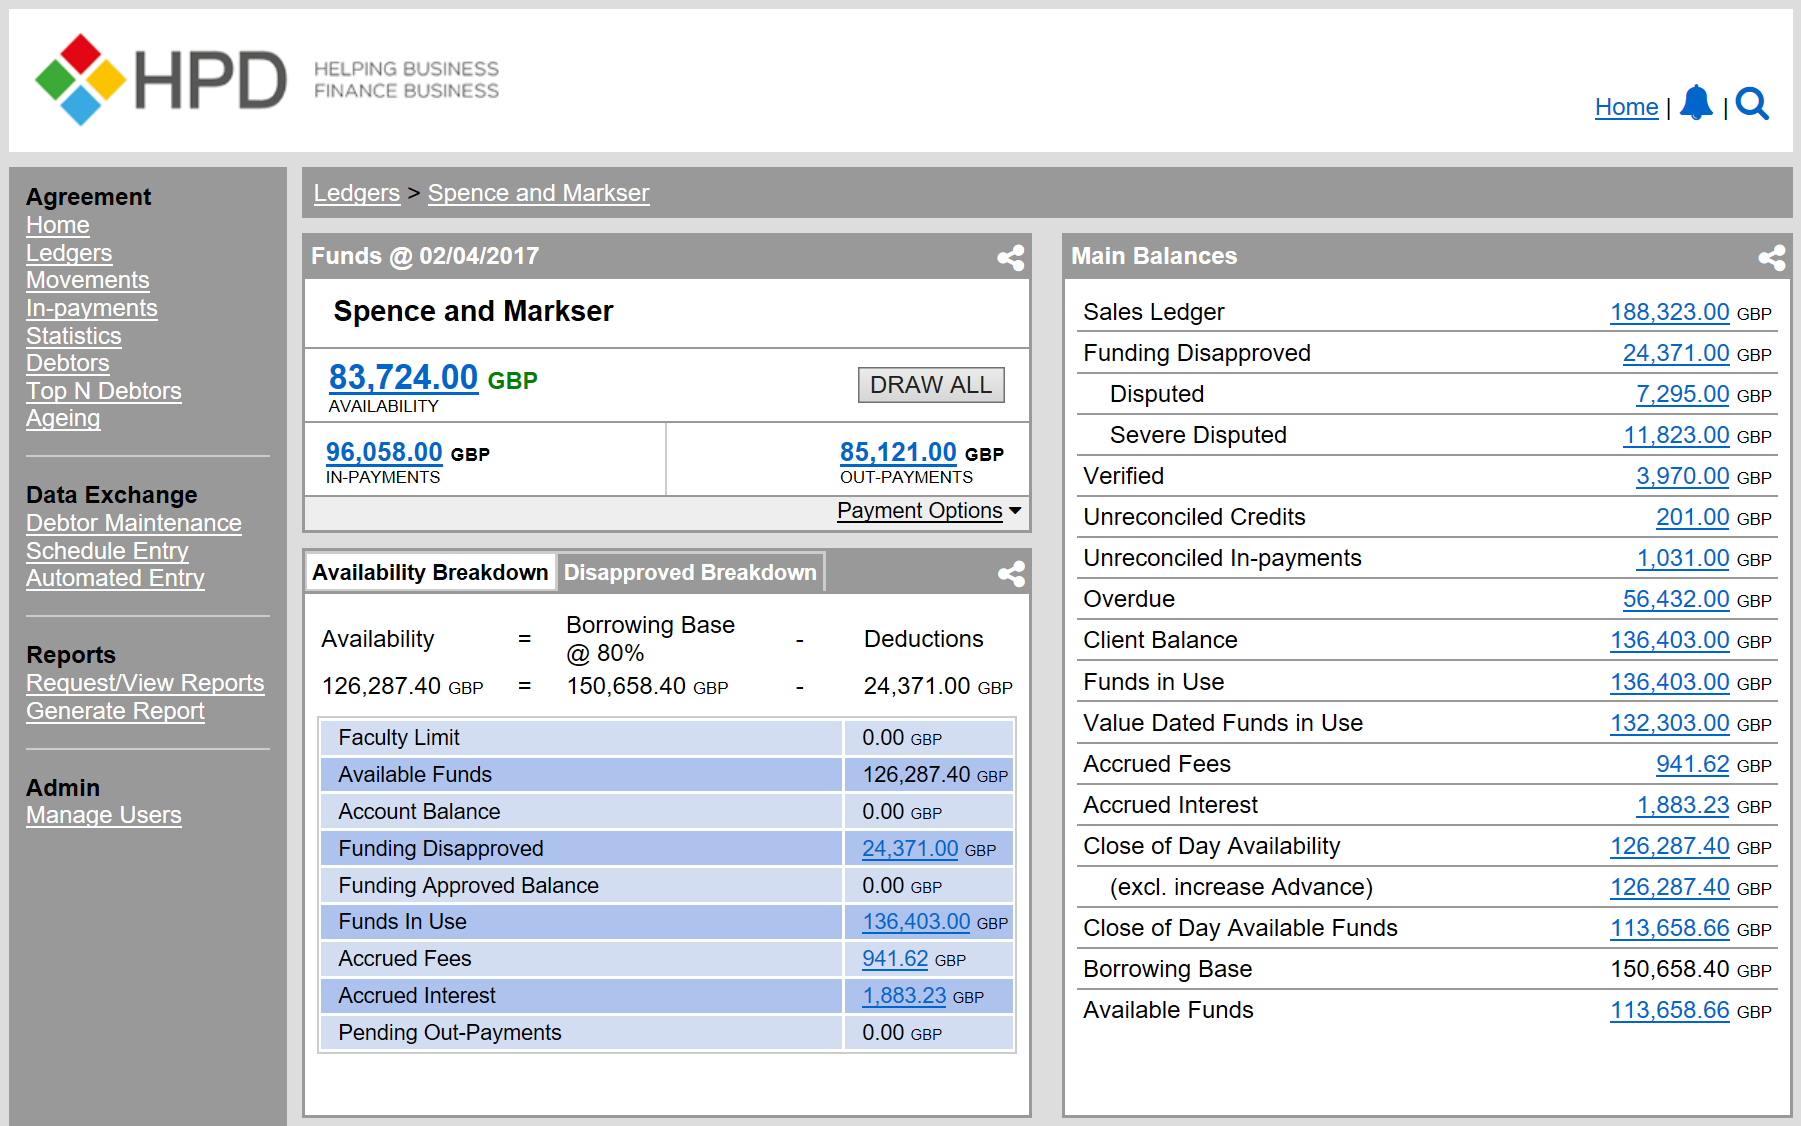Open the 85,121.00 out-payments amount
Image resolution: width=1801 pixels, height=1126 pixels.
pos(898,452)
